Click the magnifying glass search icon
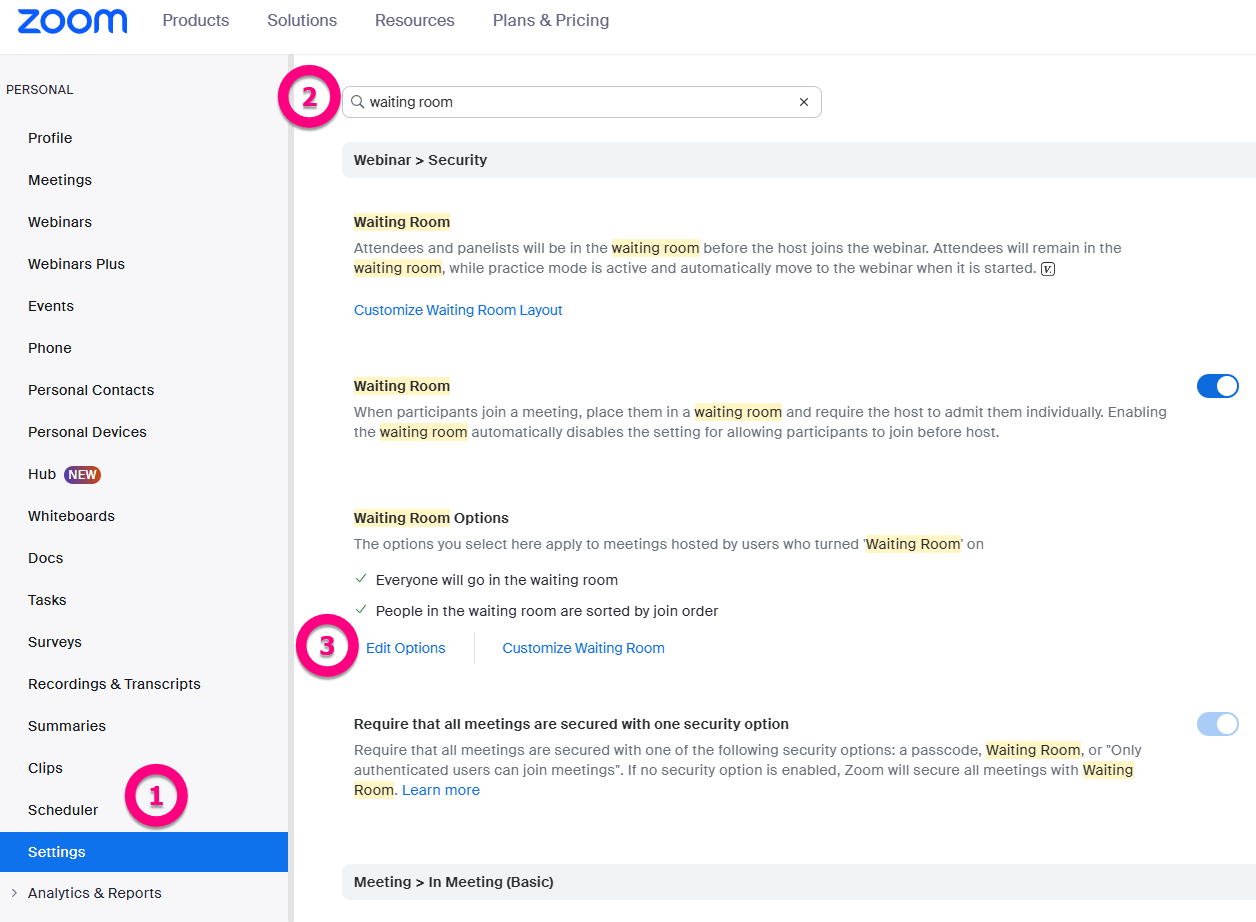Viewport: 1256px width, 922px height. pos(357,102)
